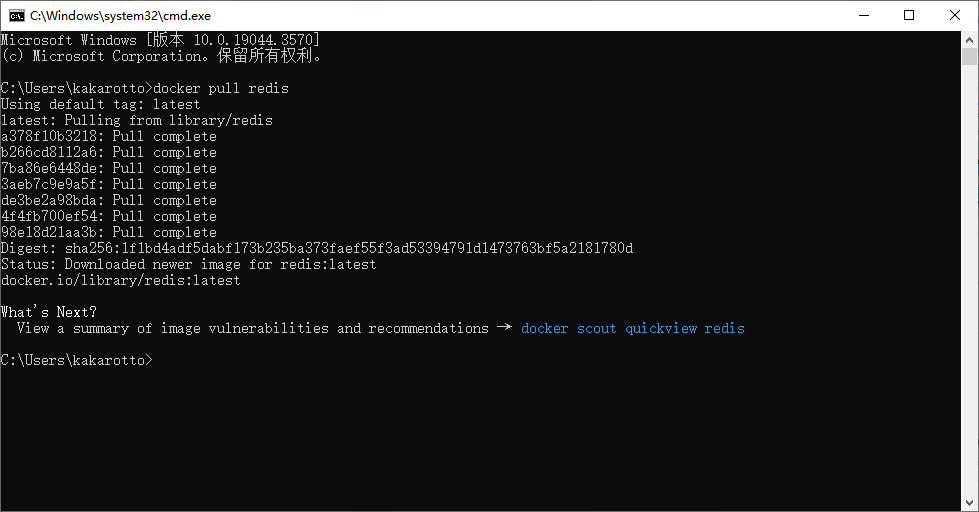The width and height of the screenshot is (979, 512).
Task: Click the typed 'docker pull redis' command
Action: point(220,88)
